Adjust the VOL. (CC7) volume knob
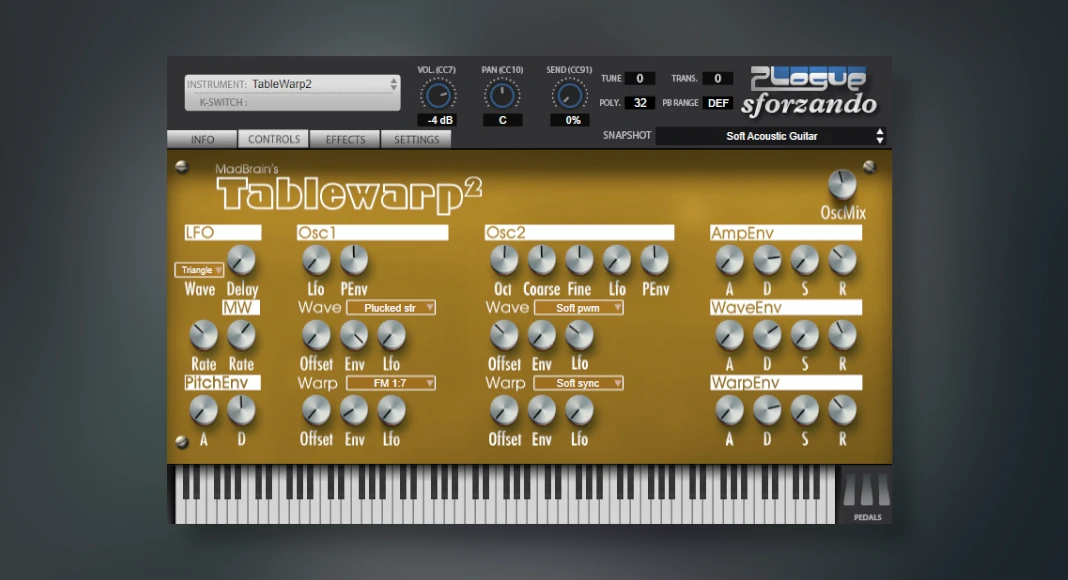The height and width of the screenshot is (580, 1068). point(437,95)
